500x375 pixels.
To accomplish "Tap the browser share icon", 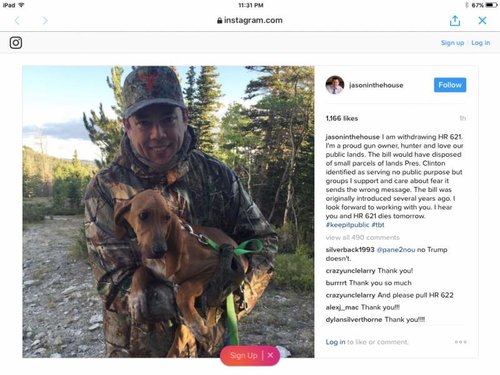I will (x=455, y=21).
